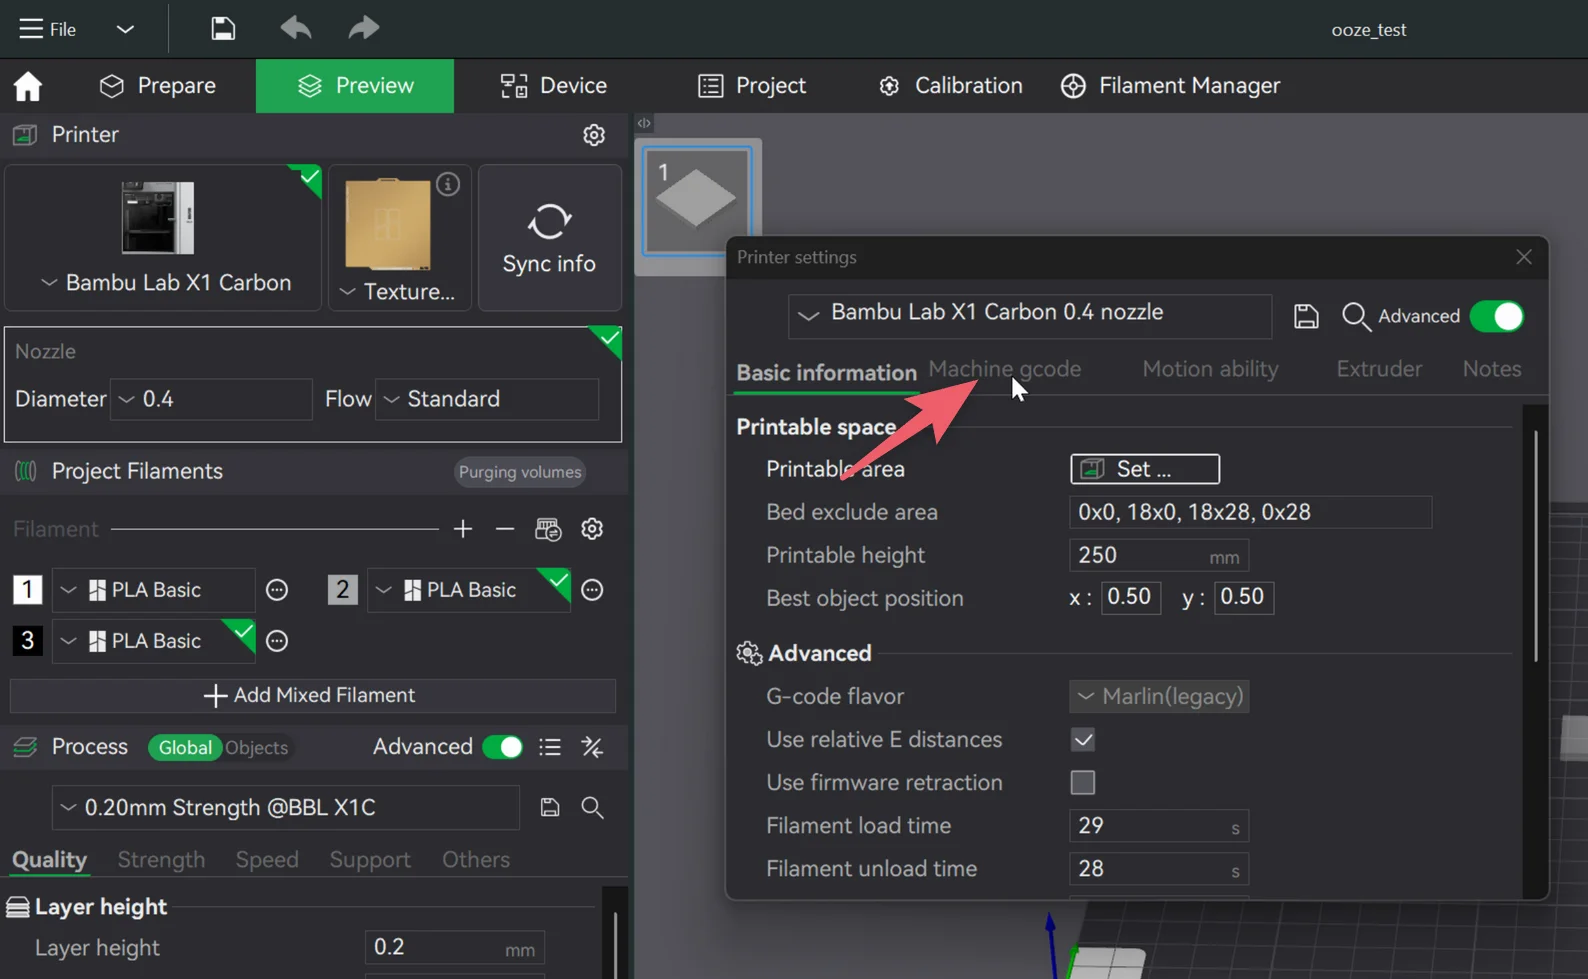
Task: Select Objects process scope
Action: (256, 748)
